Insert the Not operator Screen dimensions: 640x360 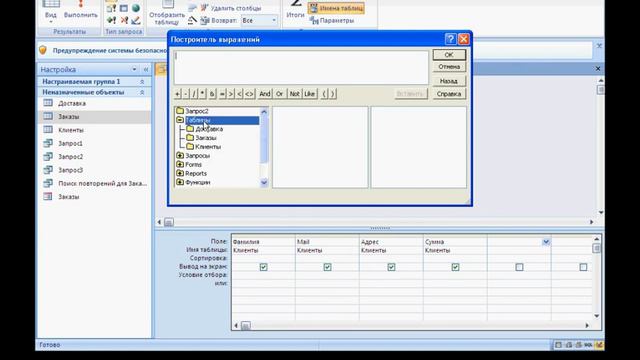pos(294,94)
